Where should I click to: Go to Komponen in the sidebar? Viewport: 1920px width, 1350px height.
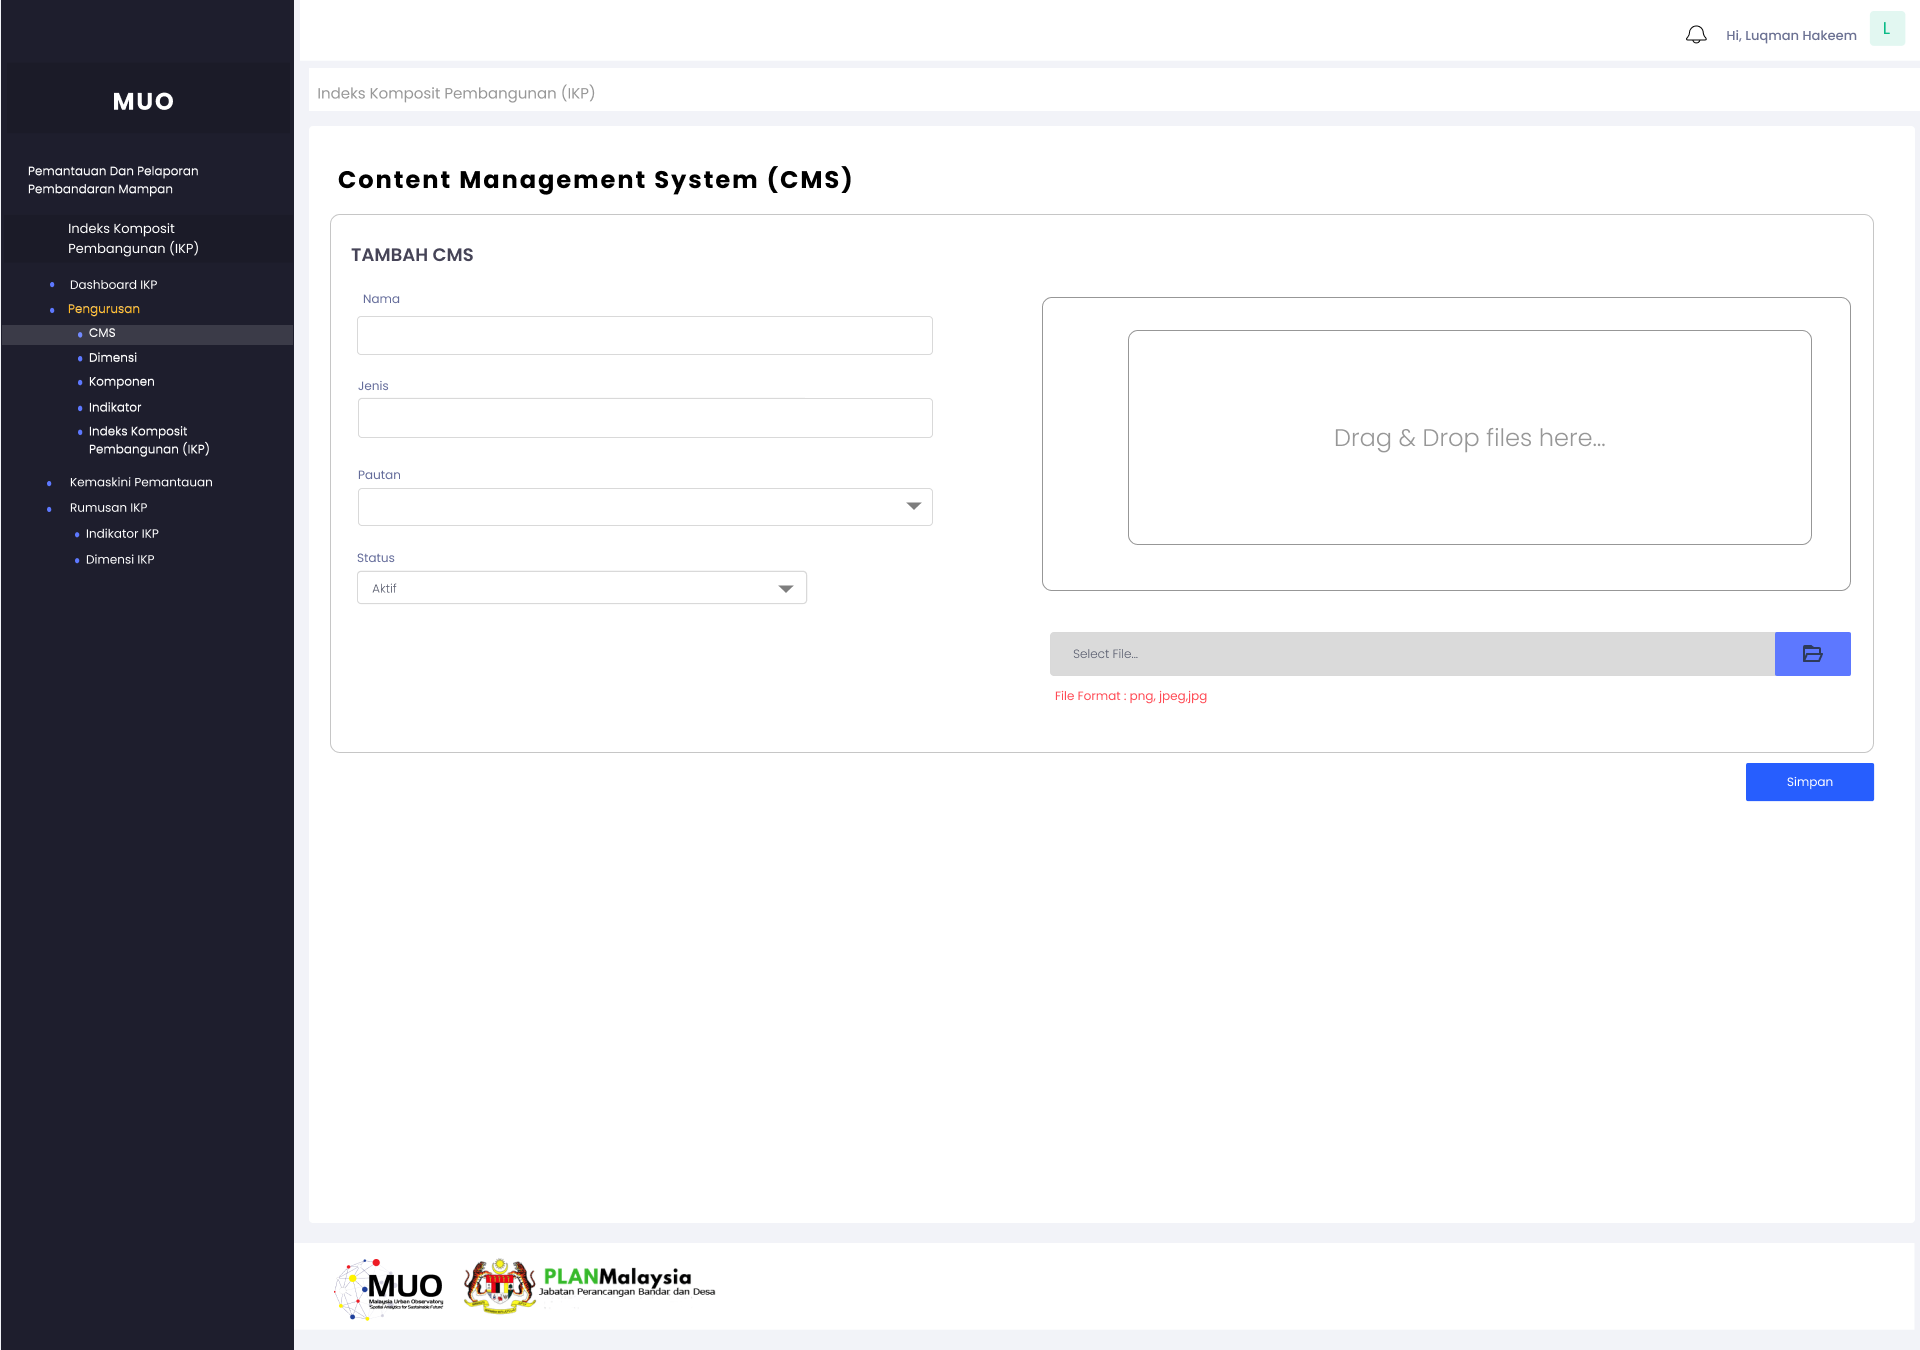pos(121,382)
